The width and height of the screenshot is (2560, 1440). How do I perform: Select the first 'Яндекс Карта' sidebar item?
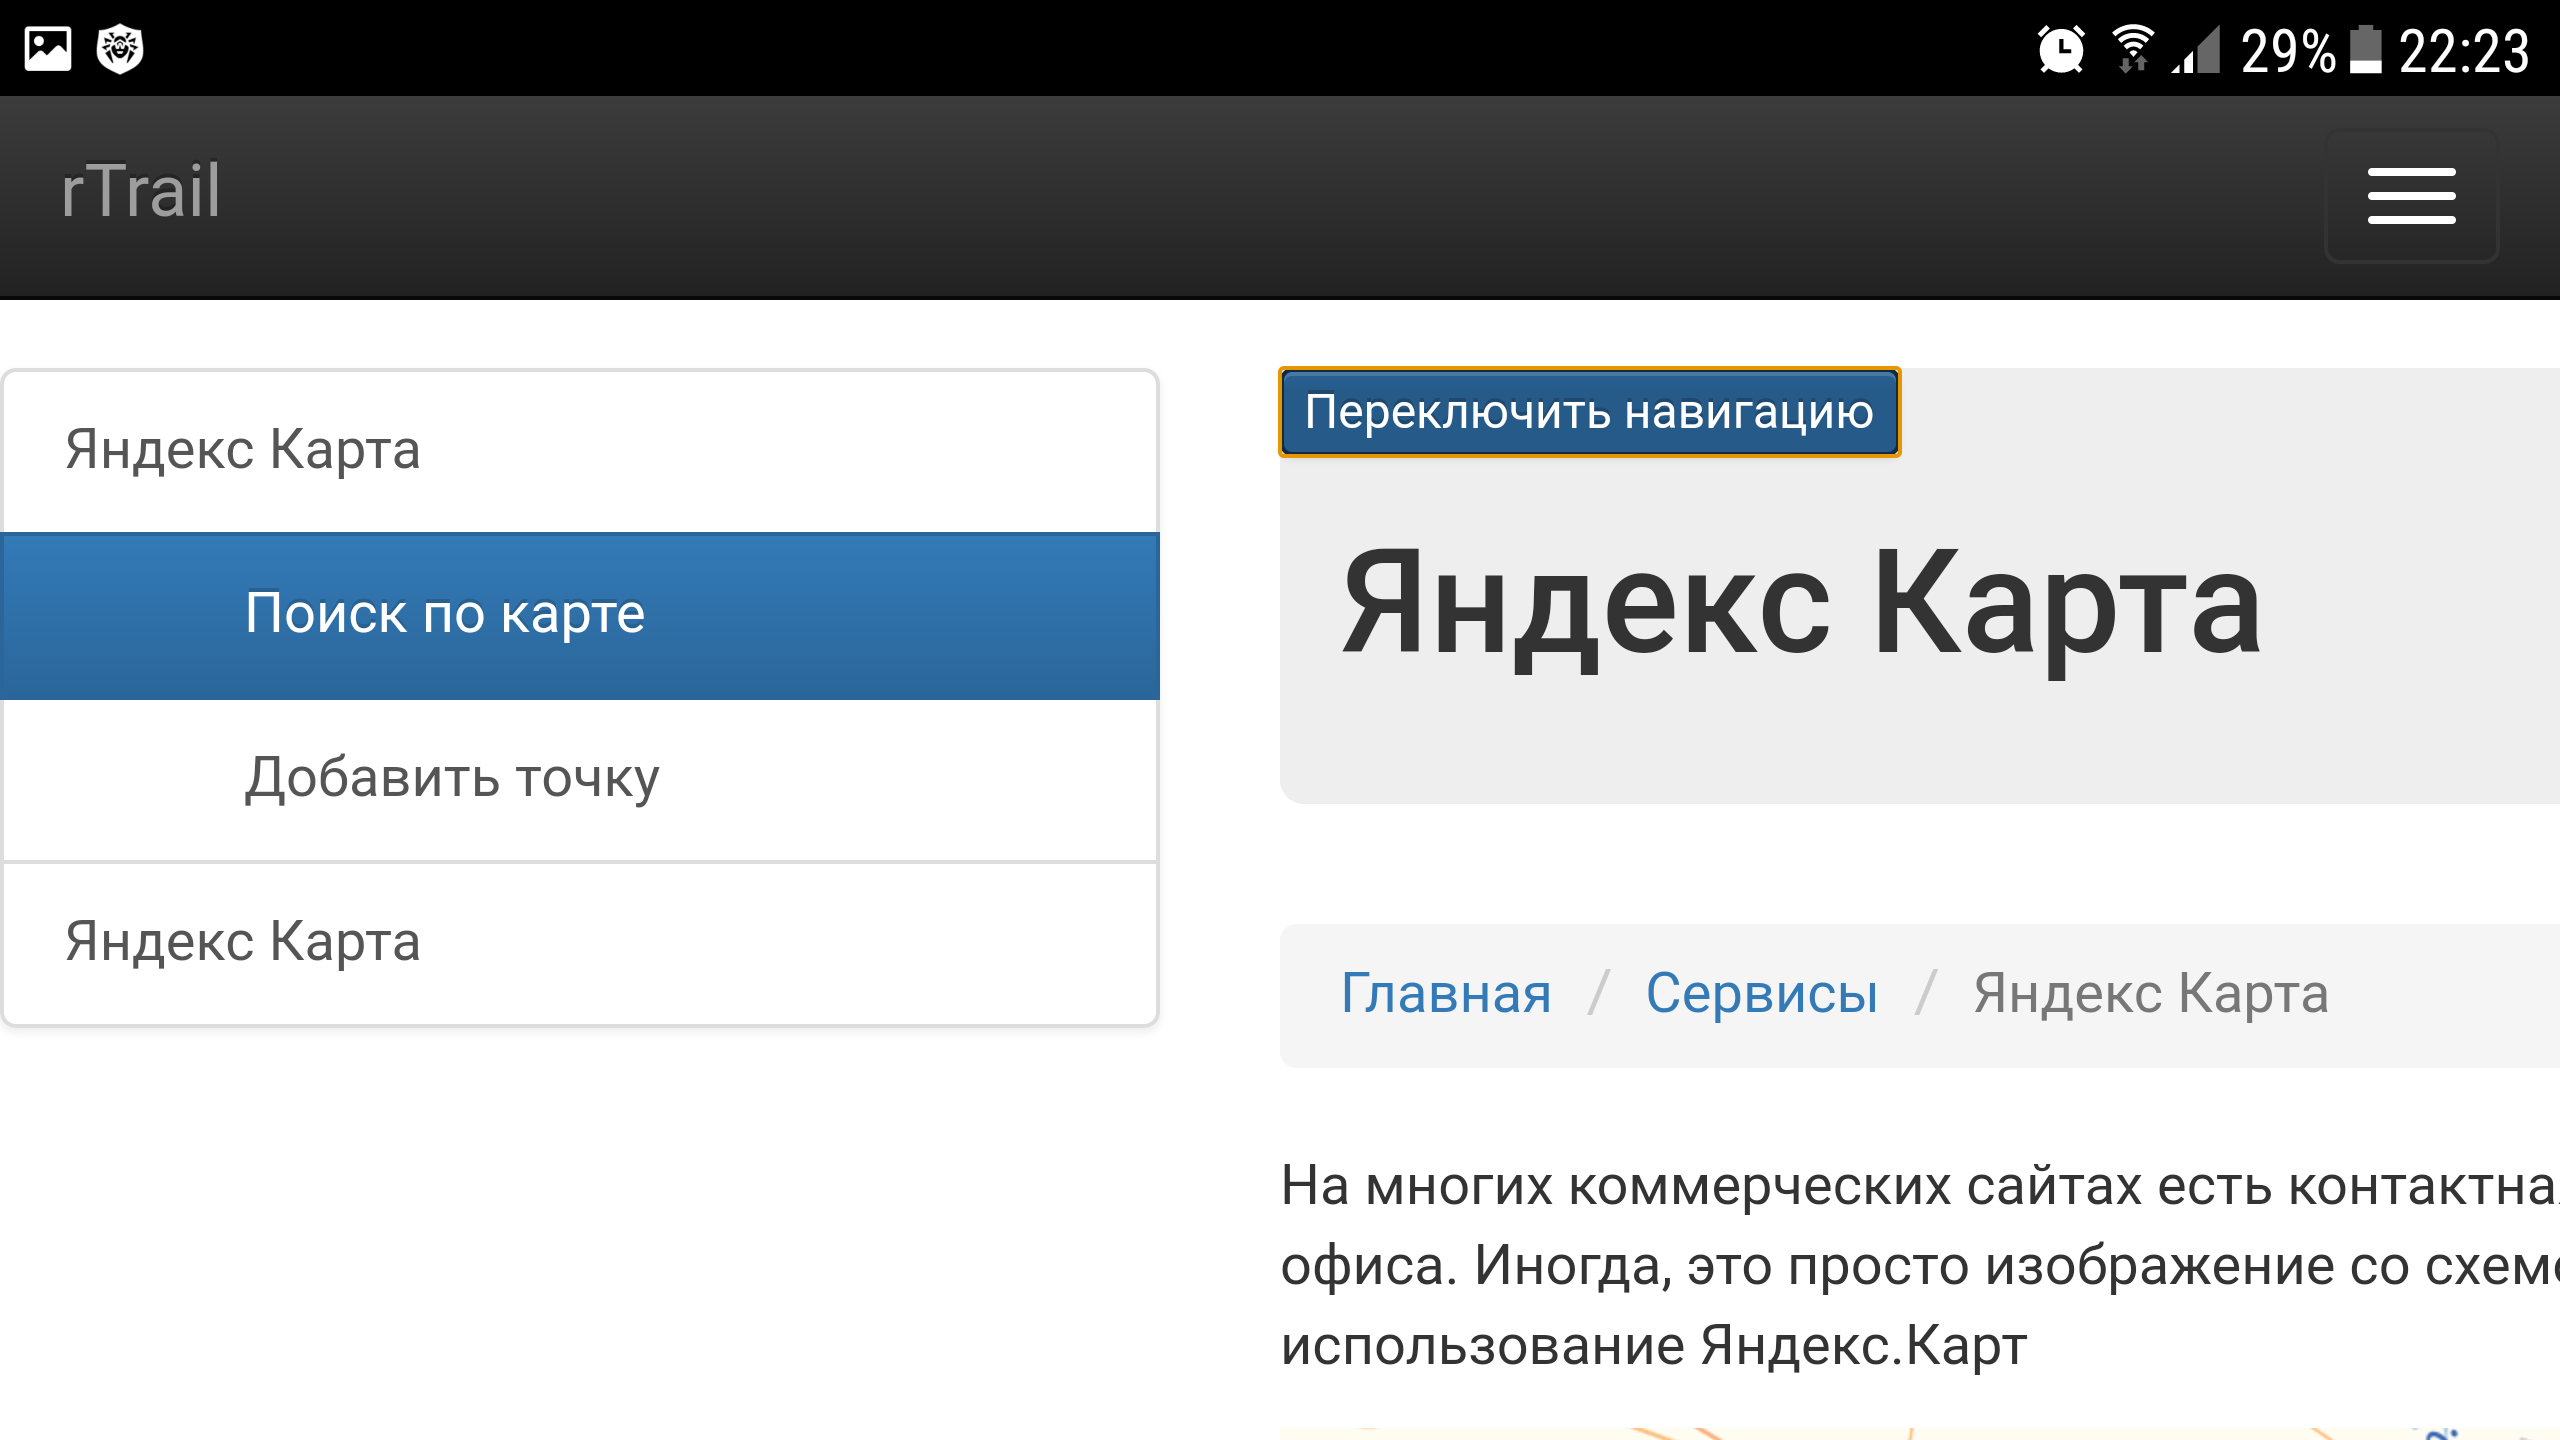tap(580, 450)
